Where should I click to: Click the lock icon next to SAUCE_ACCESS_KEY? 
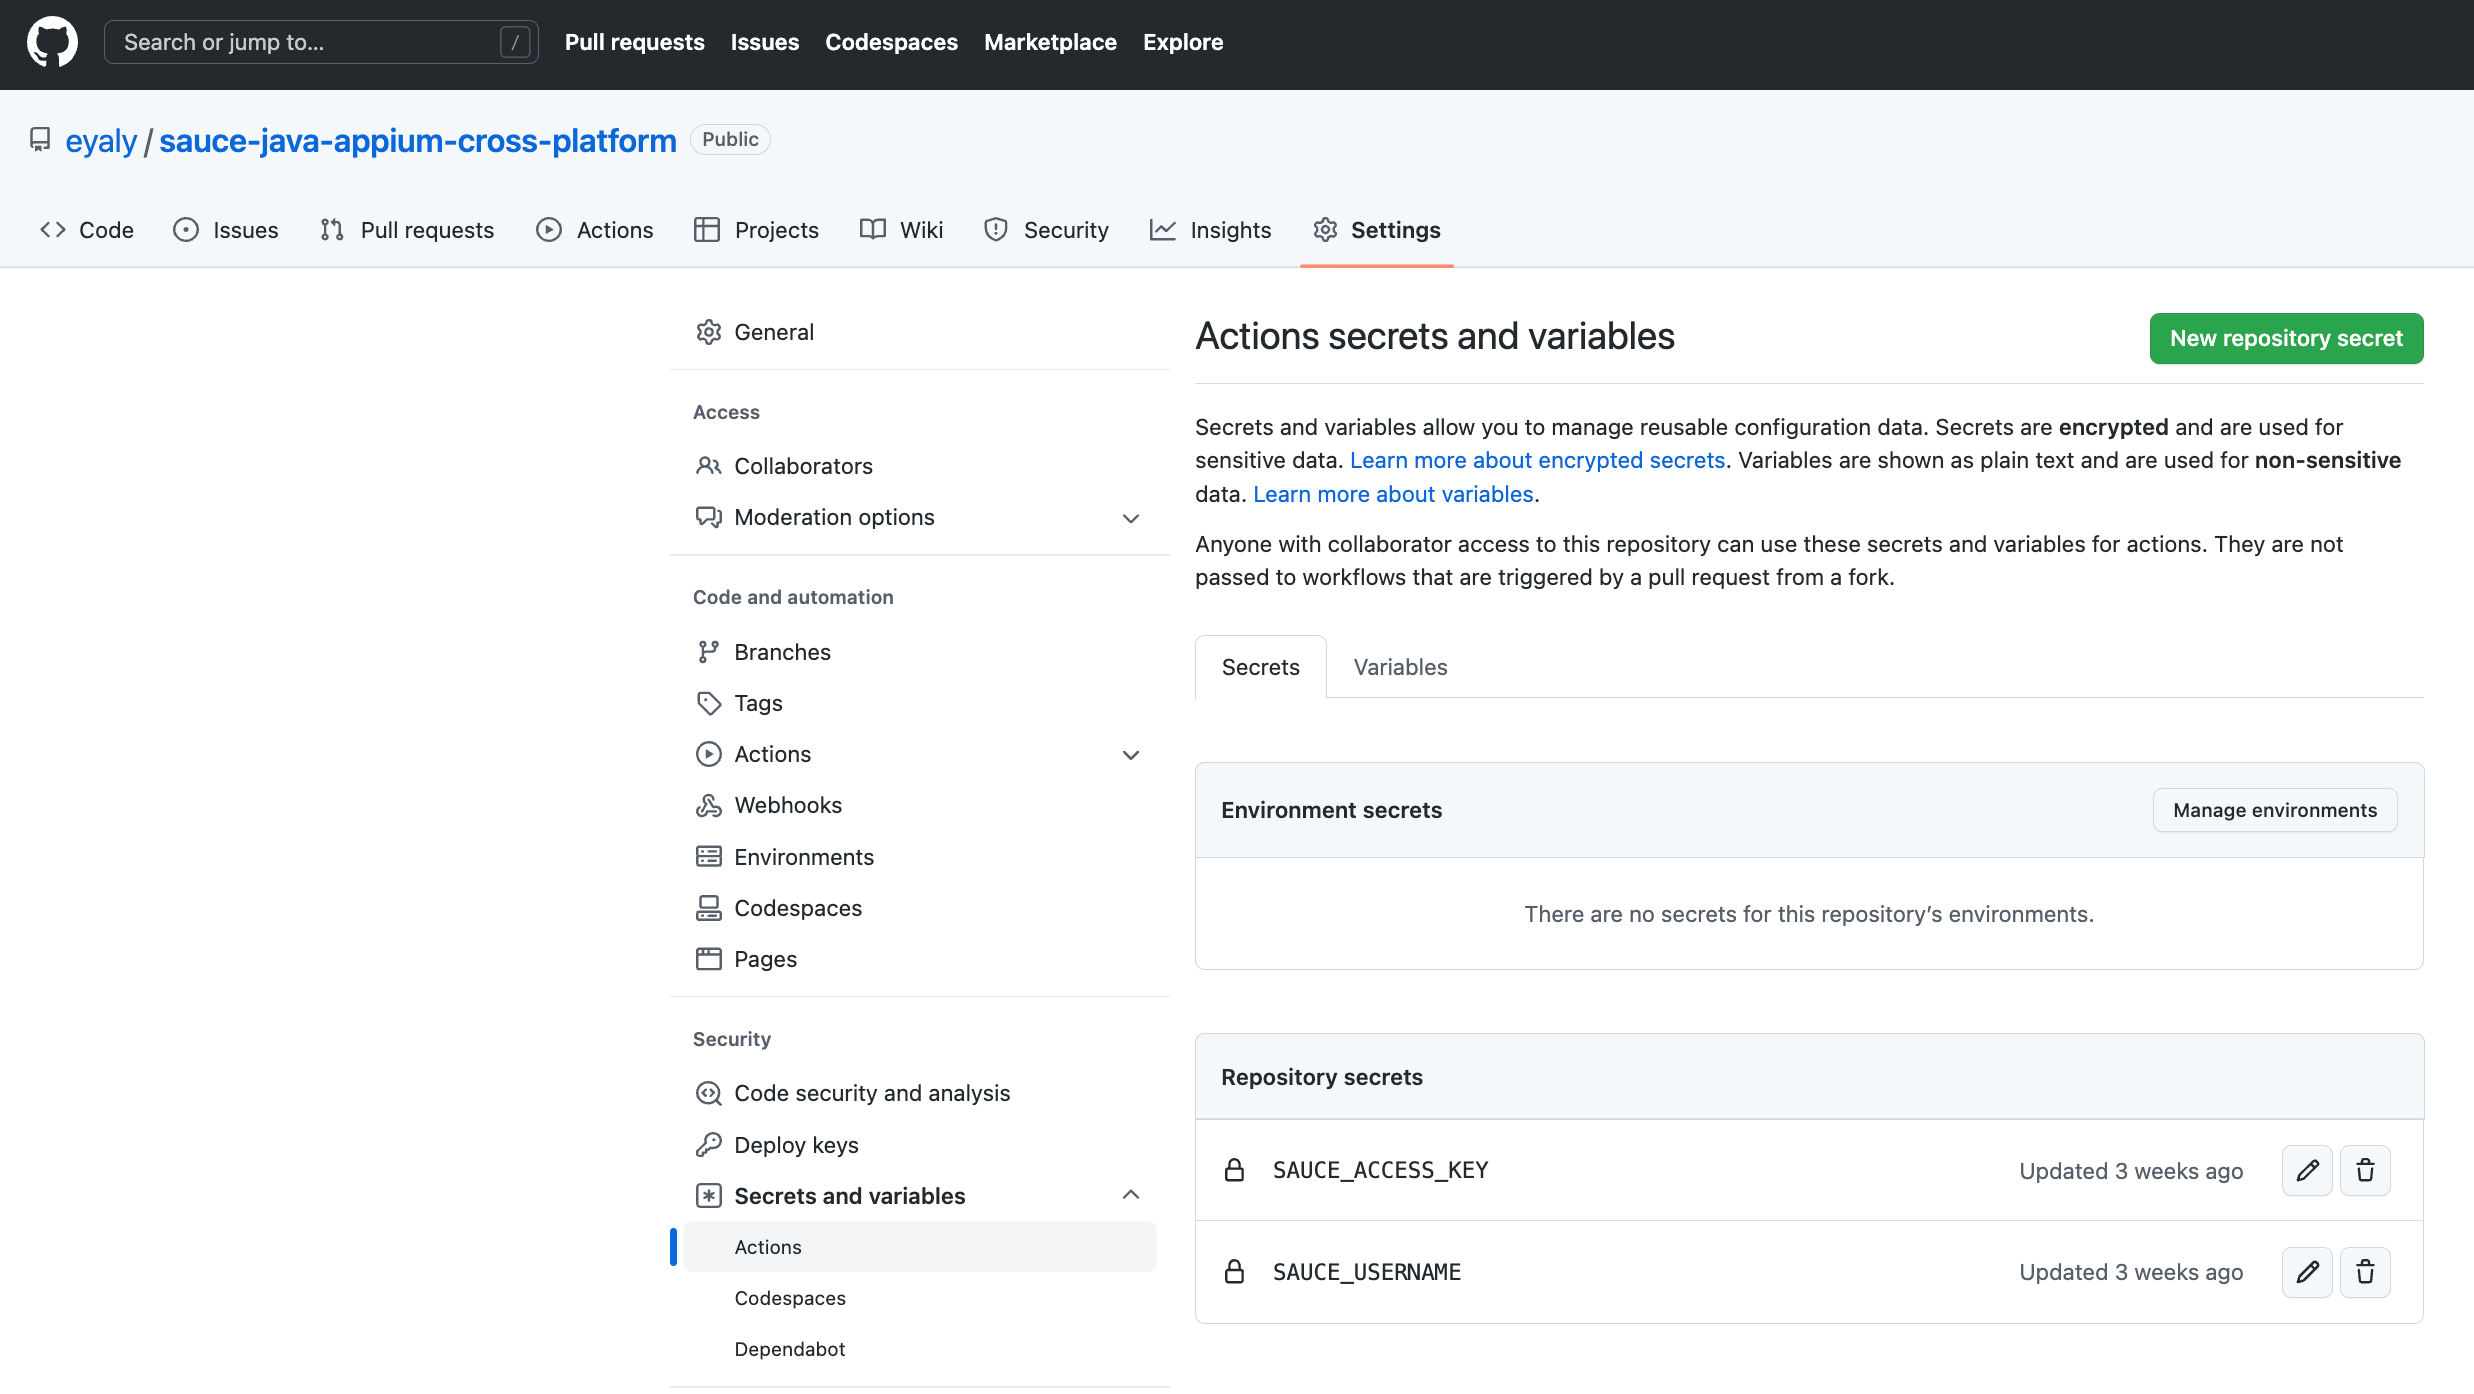(x=1235, y=1170)
